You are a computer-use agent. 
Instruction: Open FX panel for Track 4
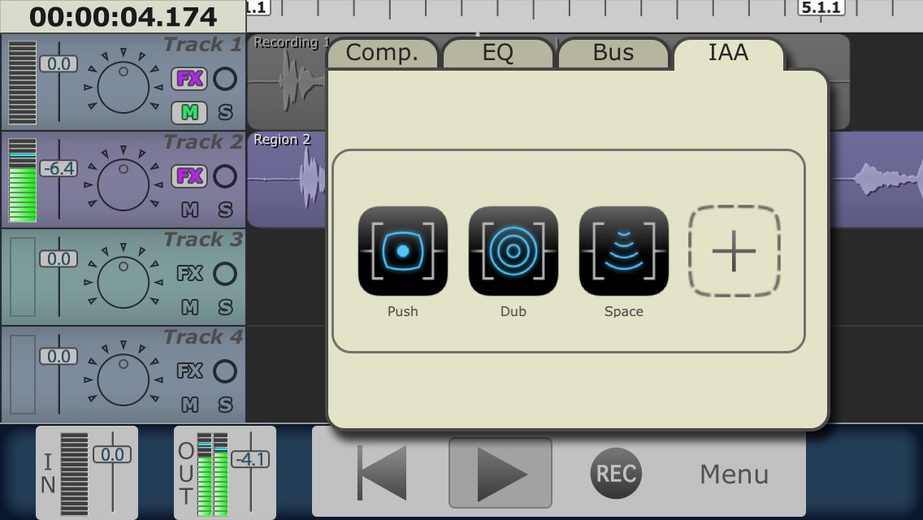click(190, 371)
